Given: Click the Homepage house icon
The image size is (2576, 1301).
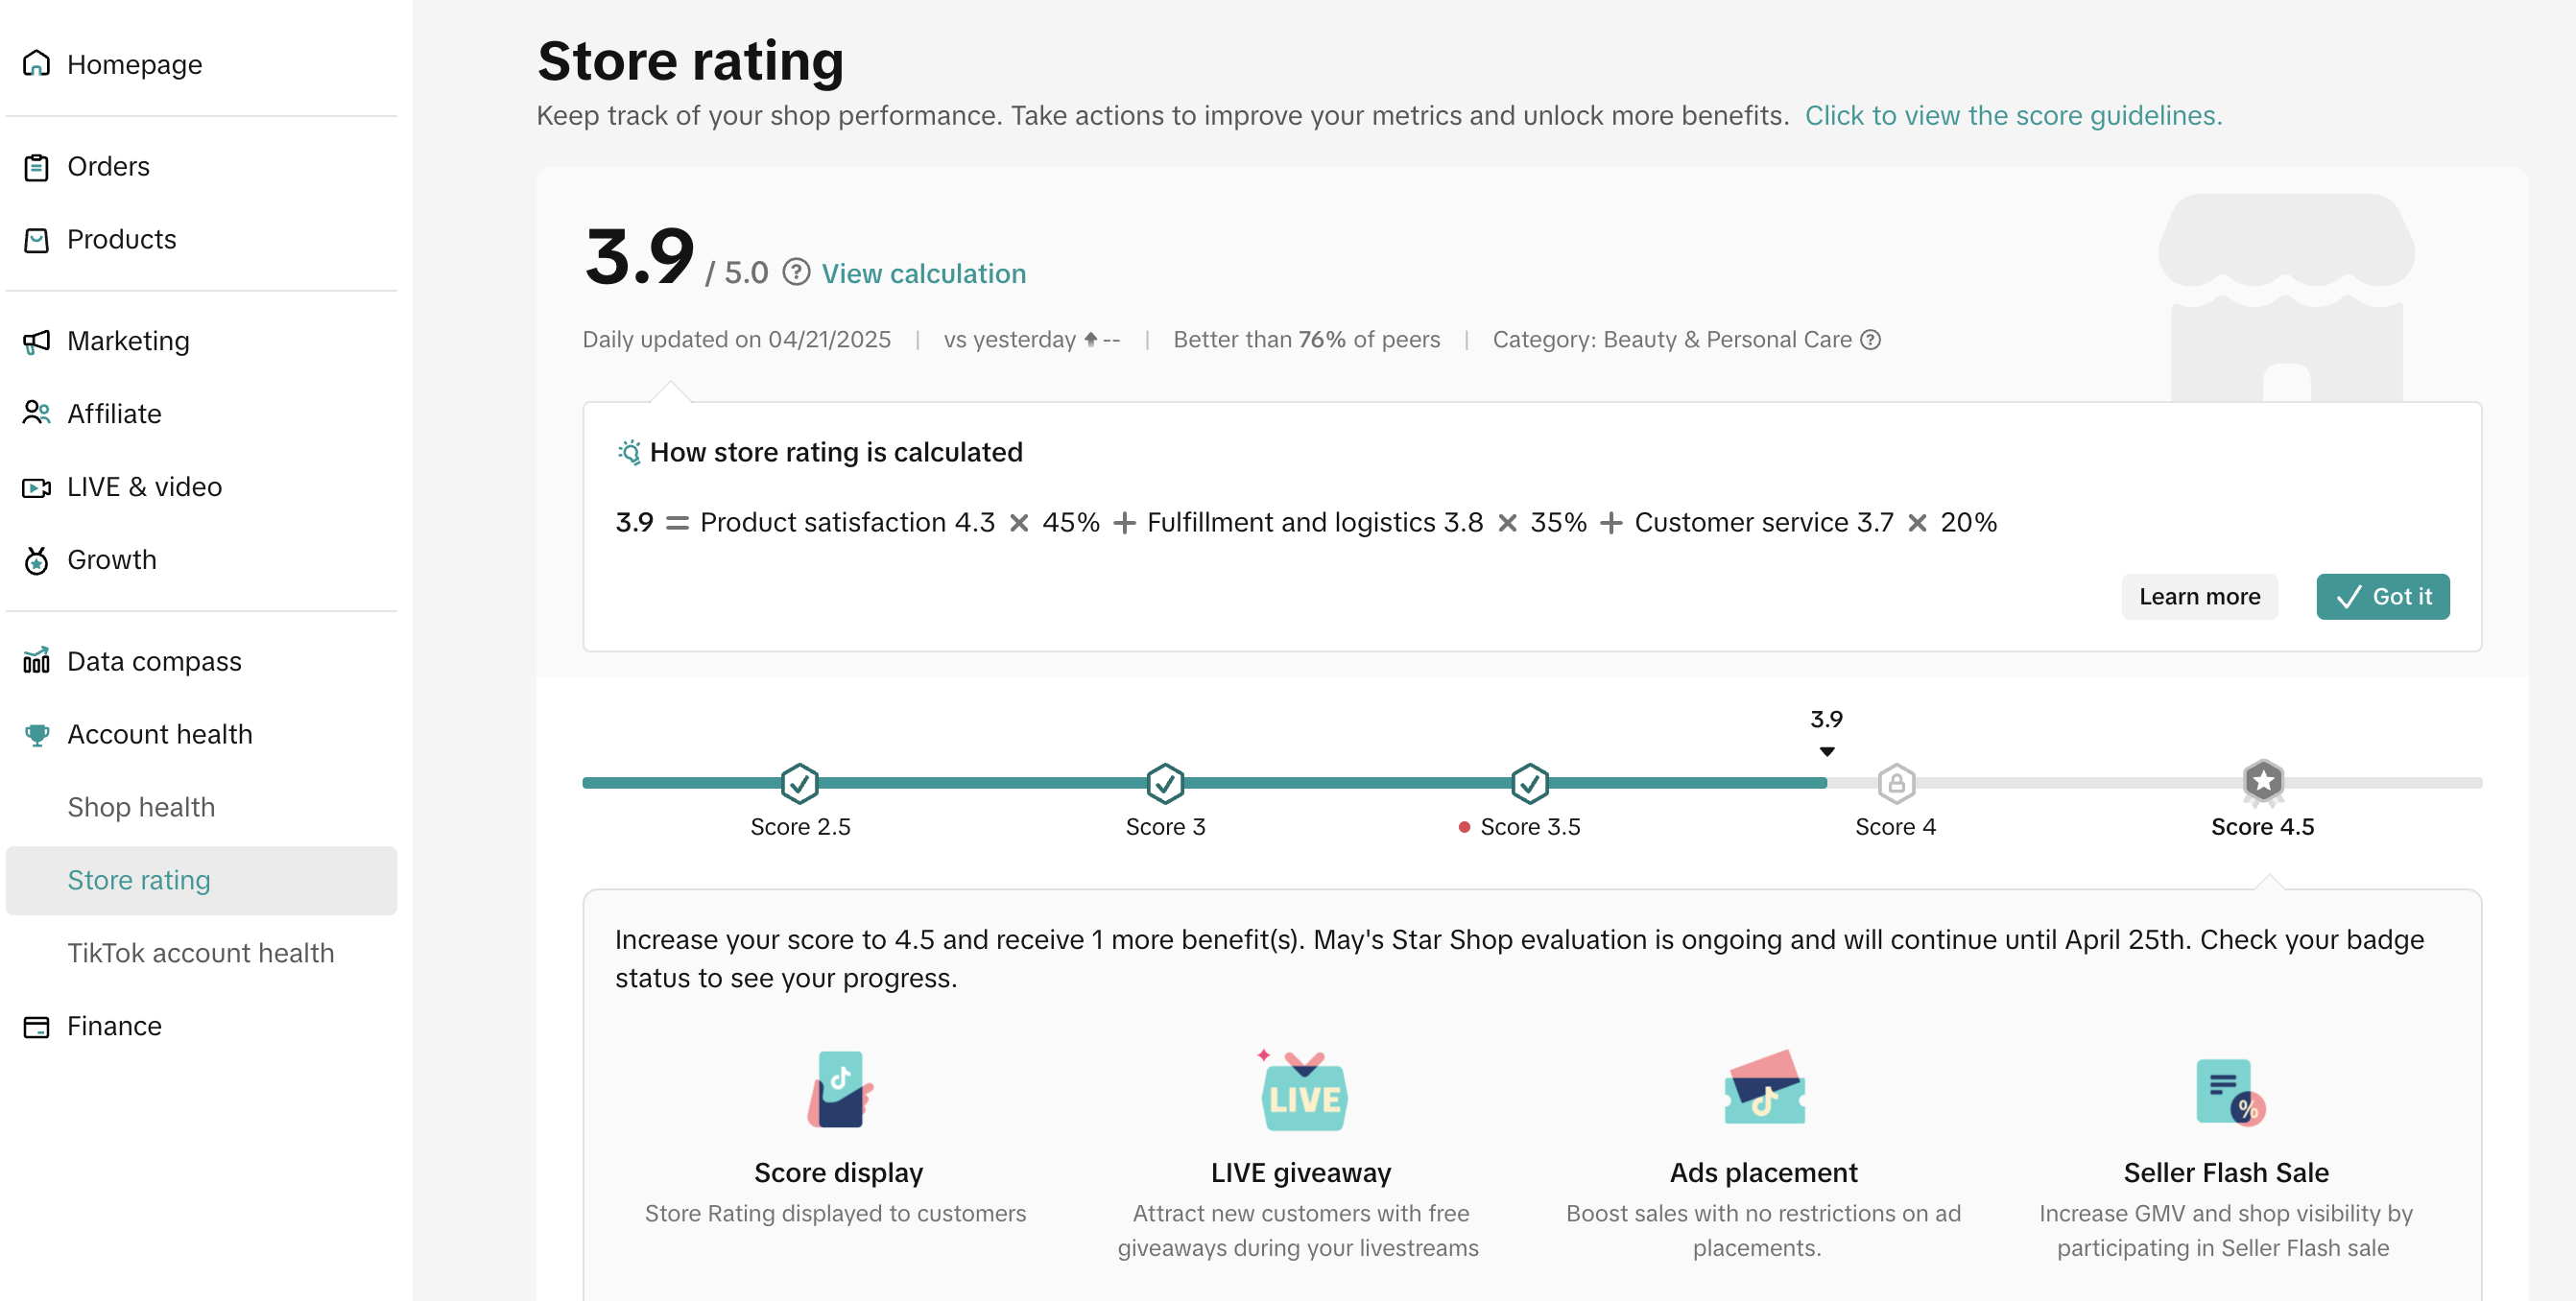Looking at the screenshot, I should tap(36, 64).
